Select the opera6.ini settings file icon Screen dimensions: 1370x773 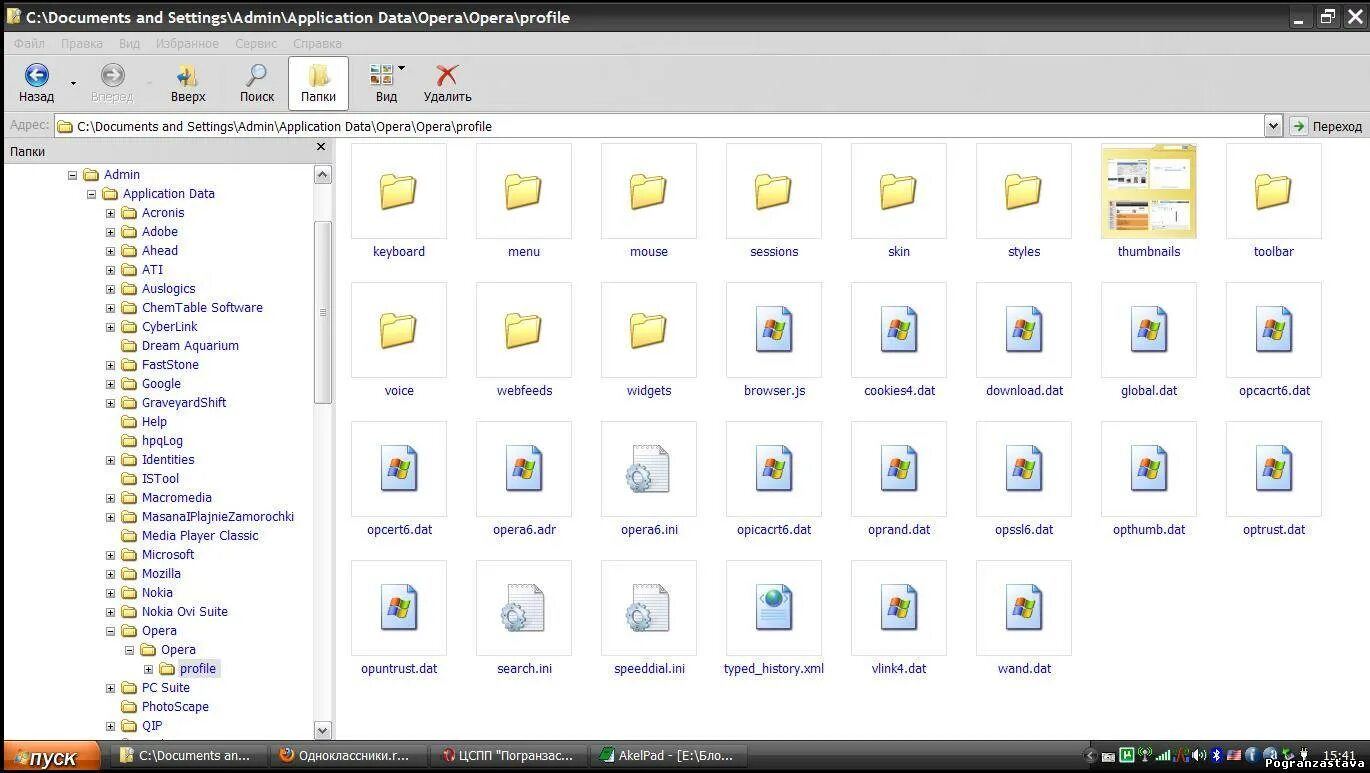point(648,468)
